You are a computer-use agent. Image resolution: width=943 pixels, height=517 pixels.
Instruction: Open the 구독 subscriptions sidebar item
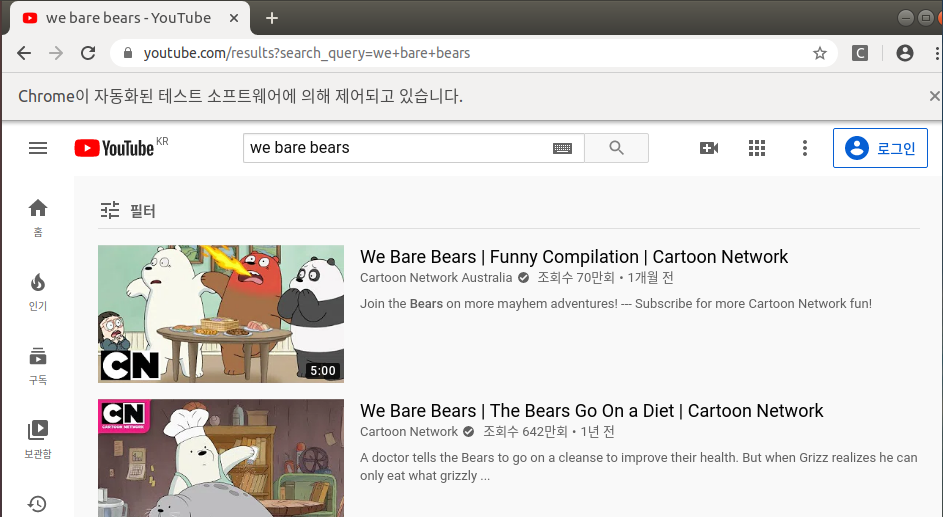click(38, 366)
